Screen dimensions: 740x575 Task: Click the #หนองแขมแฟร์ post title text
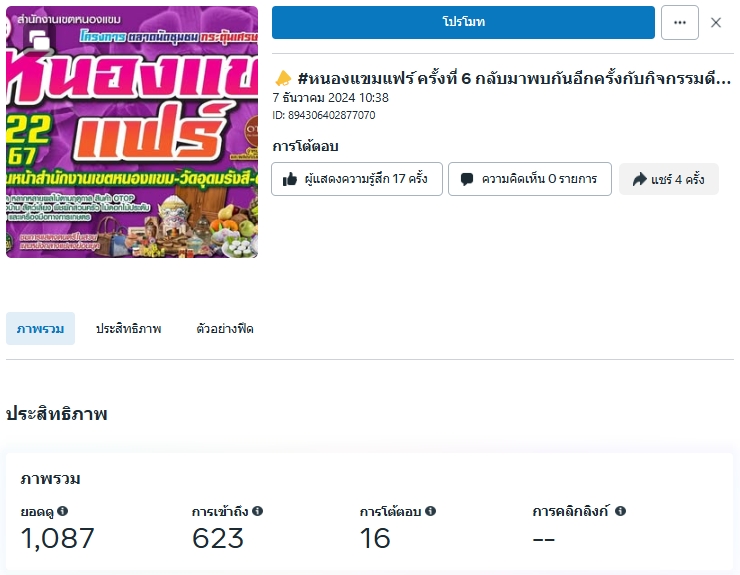pyautogui.click(x=514, y=78)
